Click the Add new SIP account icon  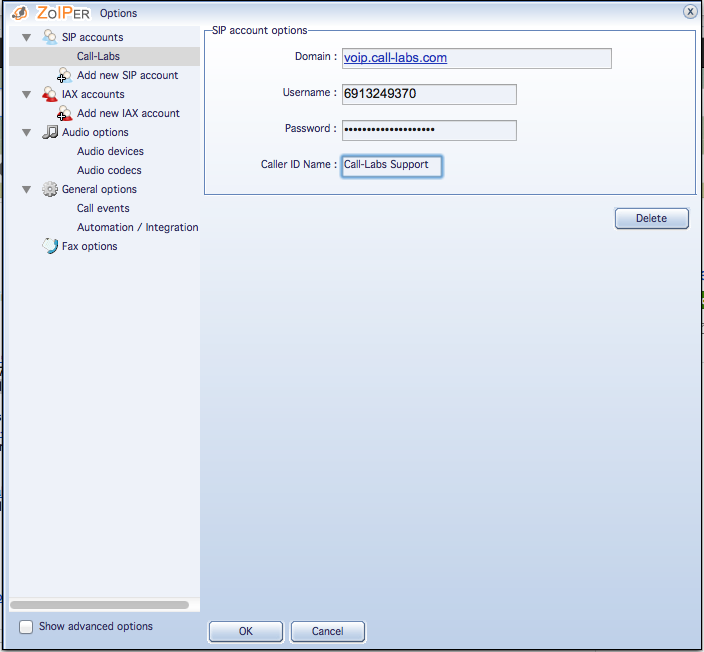click(65, 75)
